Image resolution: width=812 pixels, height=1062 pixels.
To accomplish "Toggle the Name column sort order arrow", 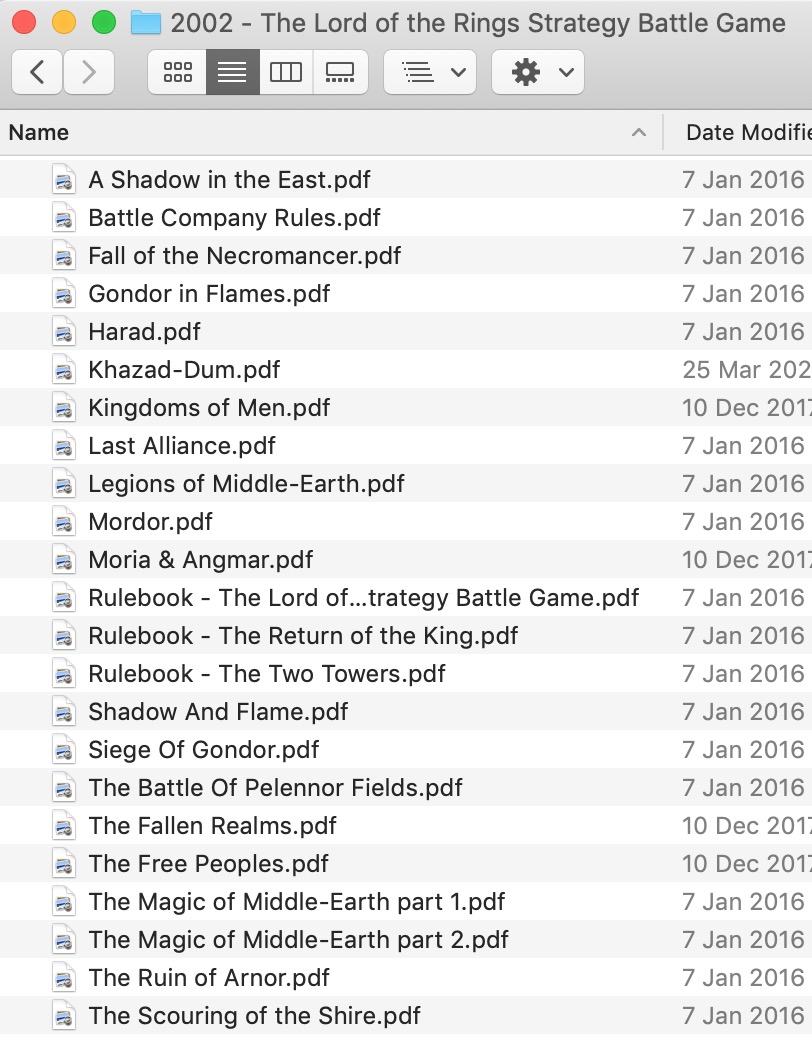I will click(639, 133).
